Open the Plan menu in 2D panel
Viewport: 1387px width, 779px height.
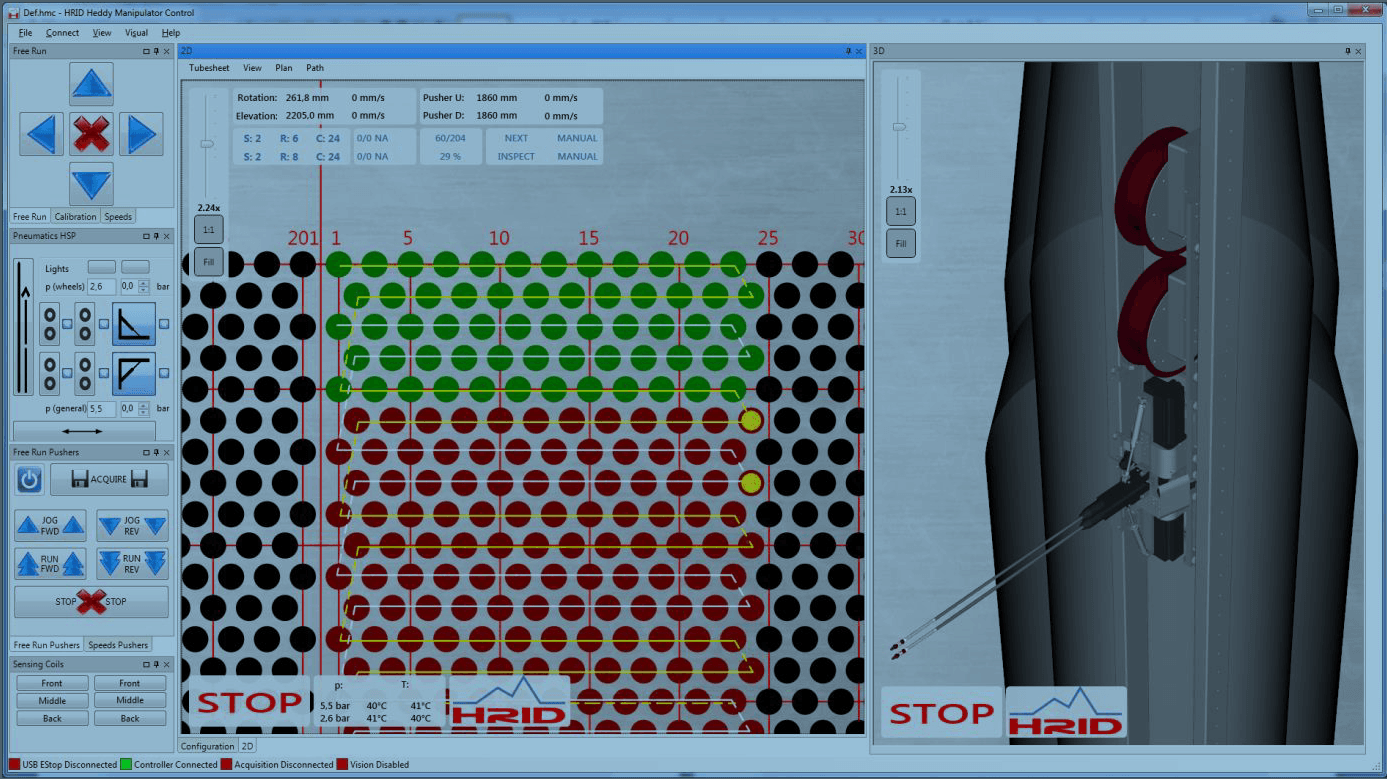click(x=284, y=68)
